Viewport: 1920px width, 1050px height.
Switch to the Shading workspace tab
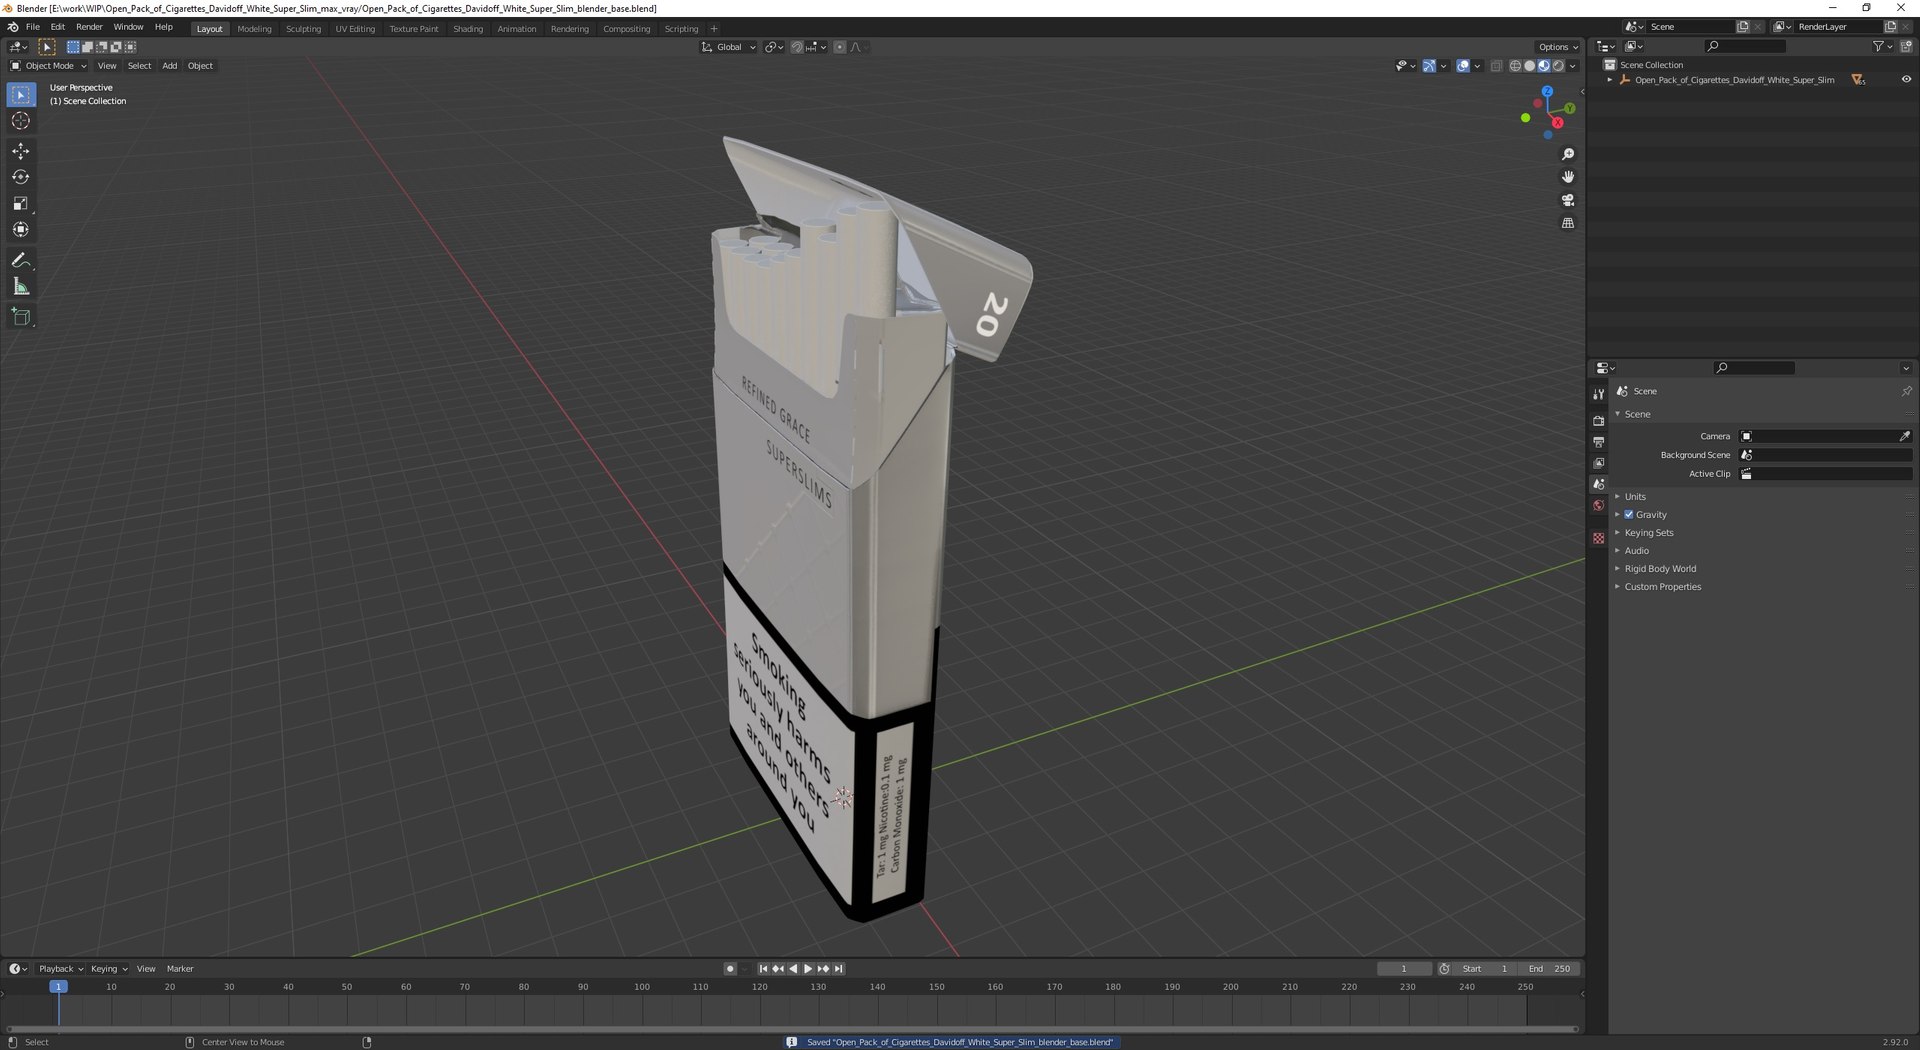pyautogui.click(x=467, y=29)
